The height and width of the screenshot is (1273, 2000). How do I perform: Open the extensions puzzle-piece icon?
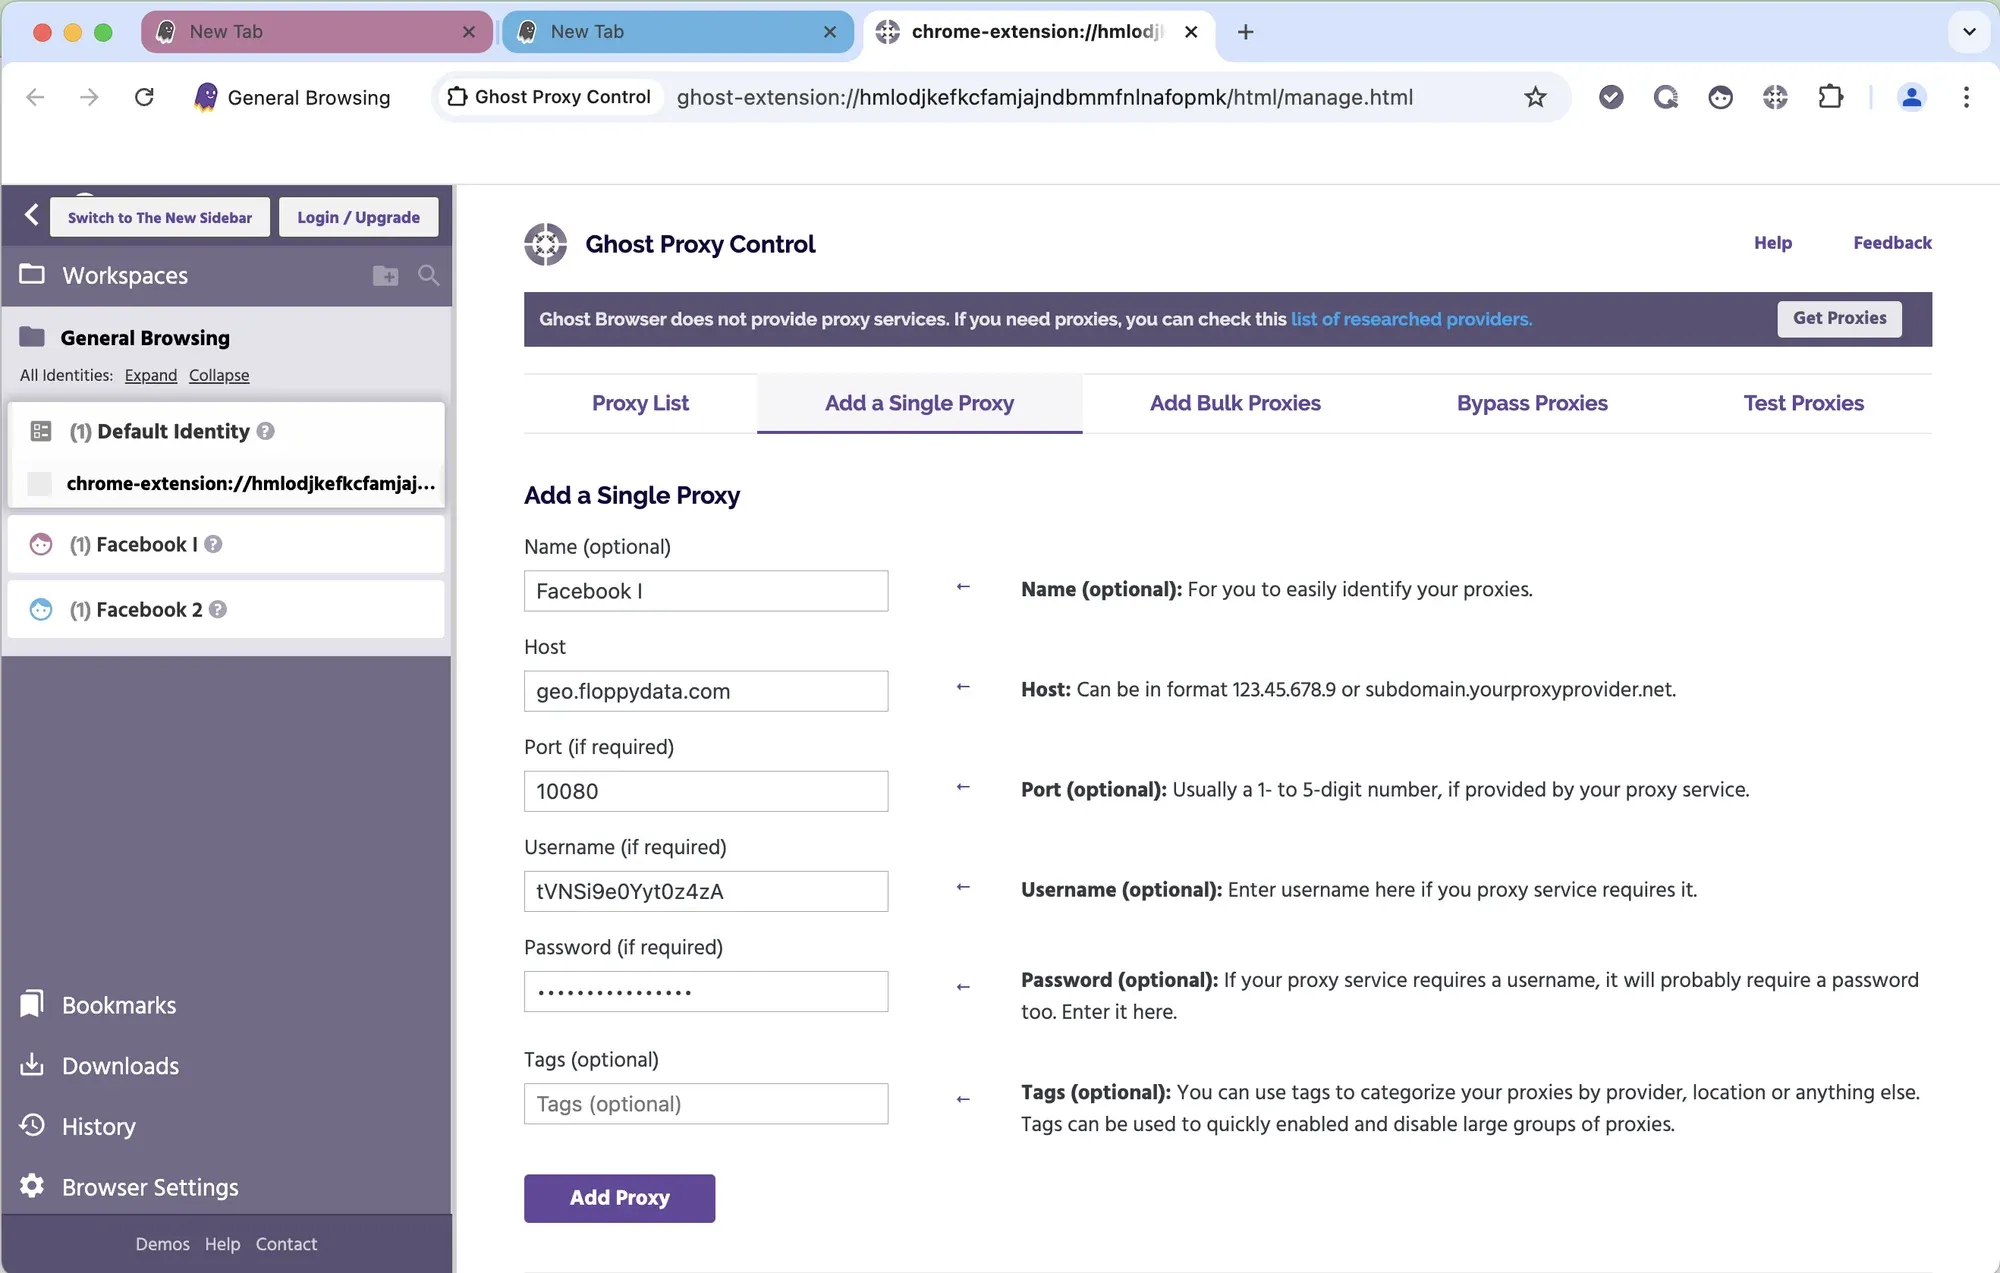tap(1830, 97)
